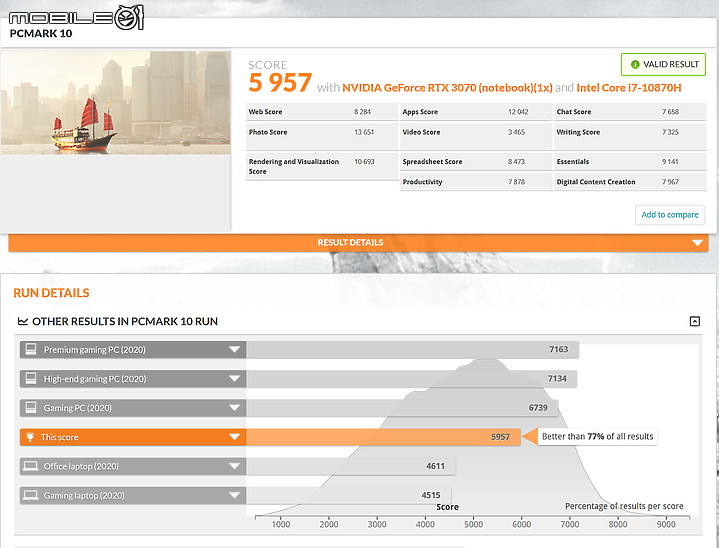Click the Mobile01 logo
The height and width of the screenshot is (548, 719).
tap(76, 18)
